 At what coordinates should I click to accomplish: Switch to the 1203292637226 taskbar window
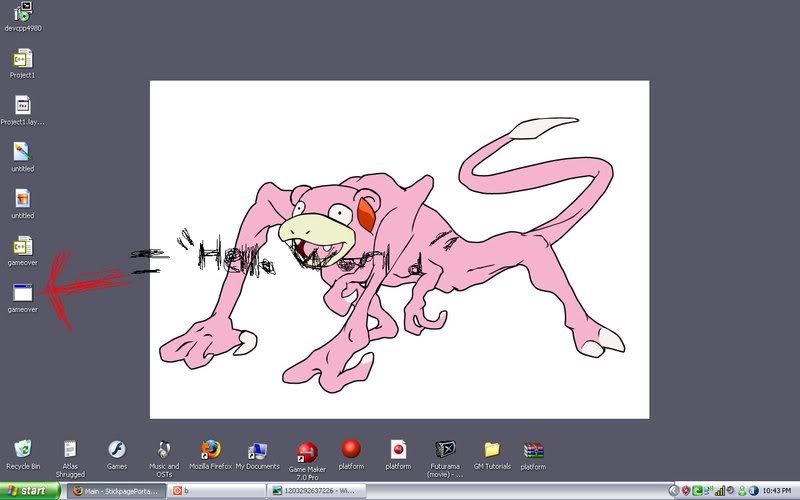(x=316, y=491)
